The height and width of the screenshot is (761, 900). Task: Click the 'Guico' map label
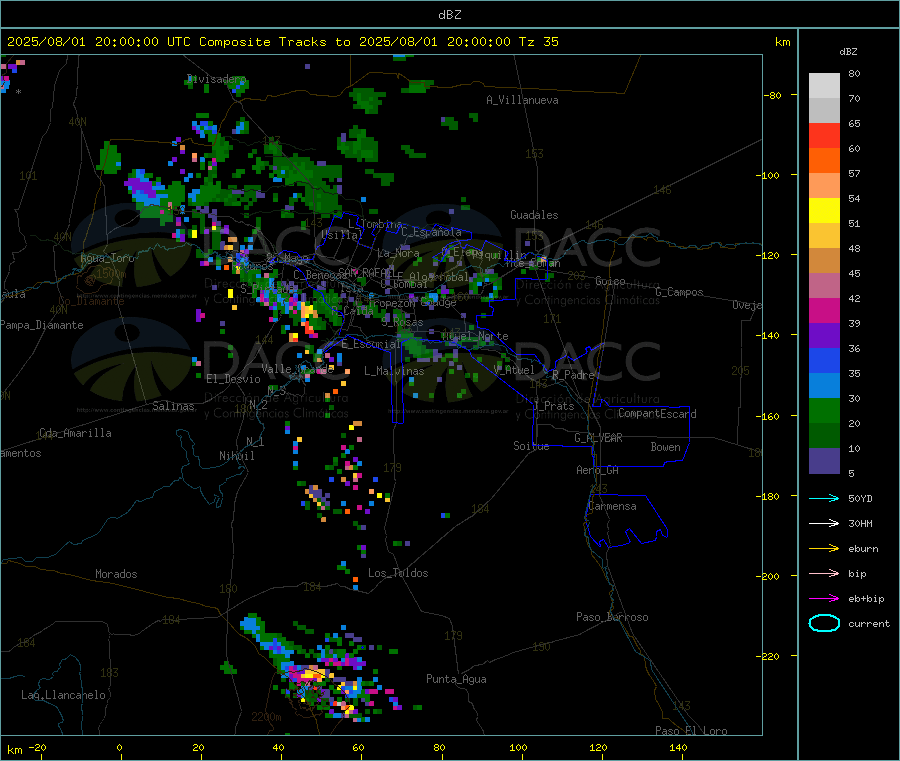coord(610,281)
